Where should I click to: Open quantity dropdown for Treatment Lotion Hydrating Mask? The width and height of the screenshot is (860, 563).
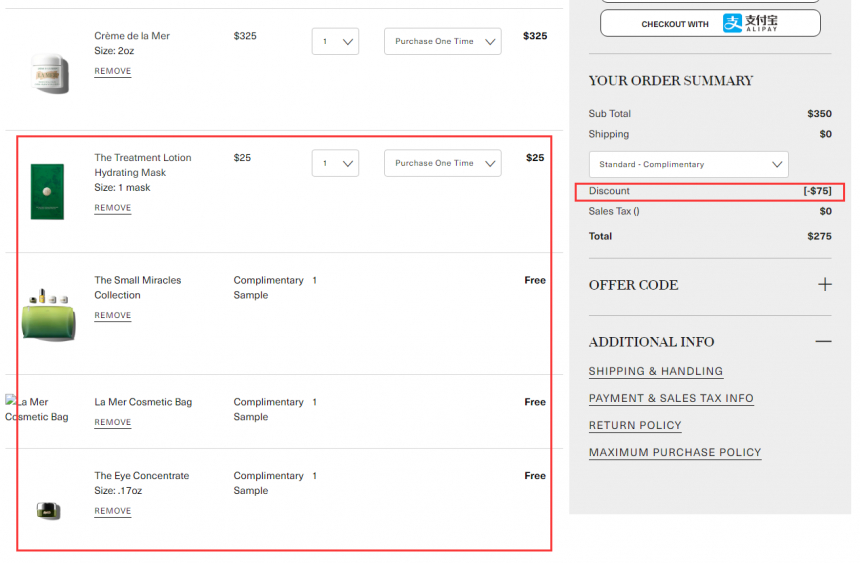(335, 163)
